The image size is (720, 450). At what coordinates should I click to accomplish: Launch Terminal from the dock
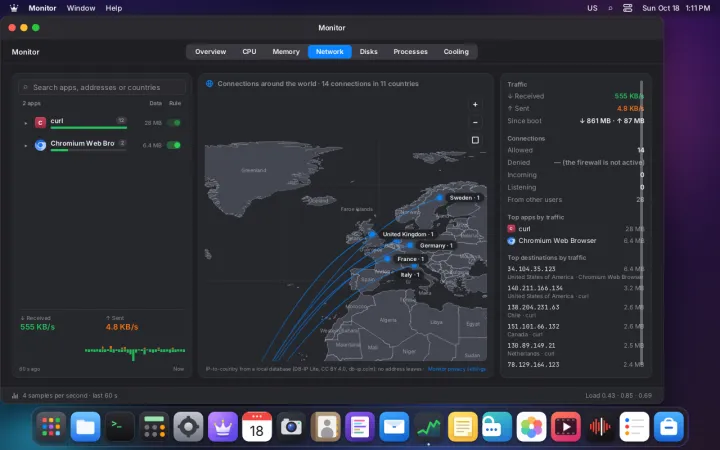[119, 427]
